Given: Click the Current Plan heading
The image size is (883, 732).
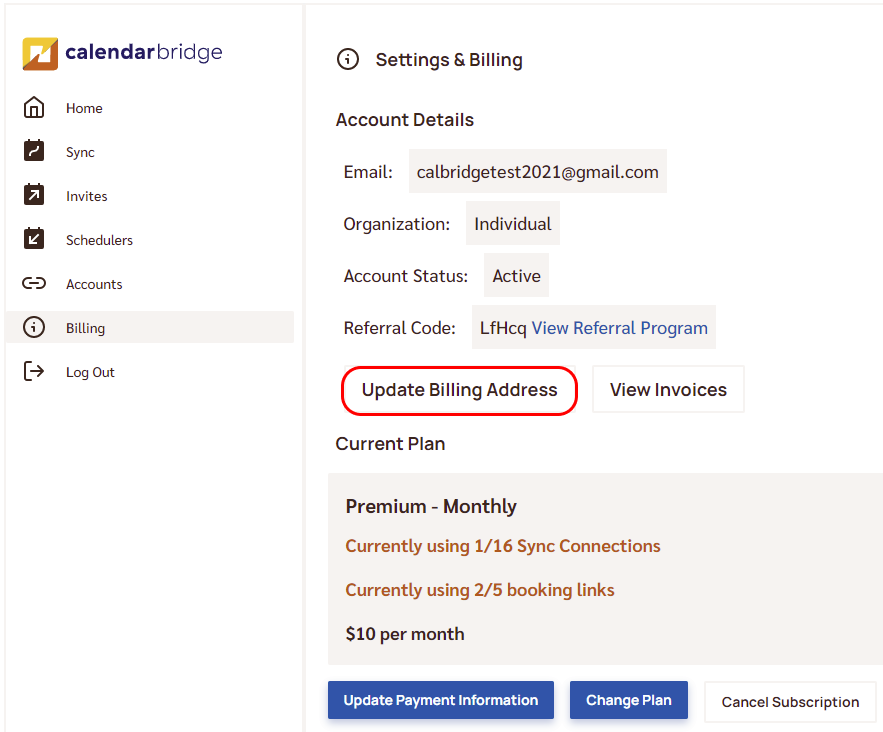Looking at the screenshot, I should (x=390, y=444).
